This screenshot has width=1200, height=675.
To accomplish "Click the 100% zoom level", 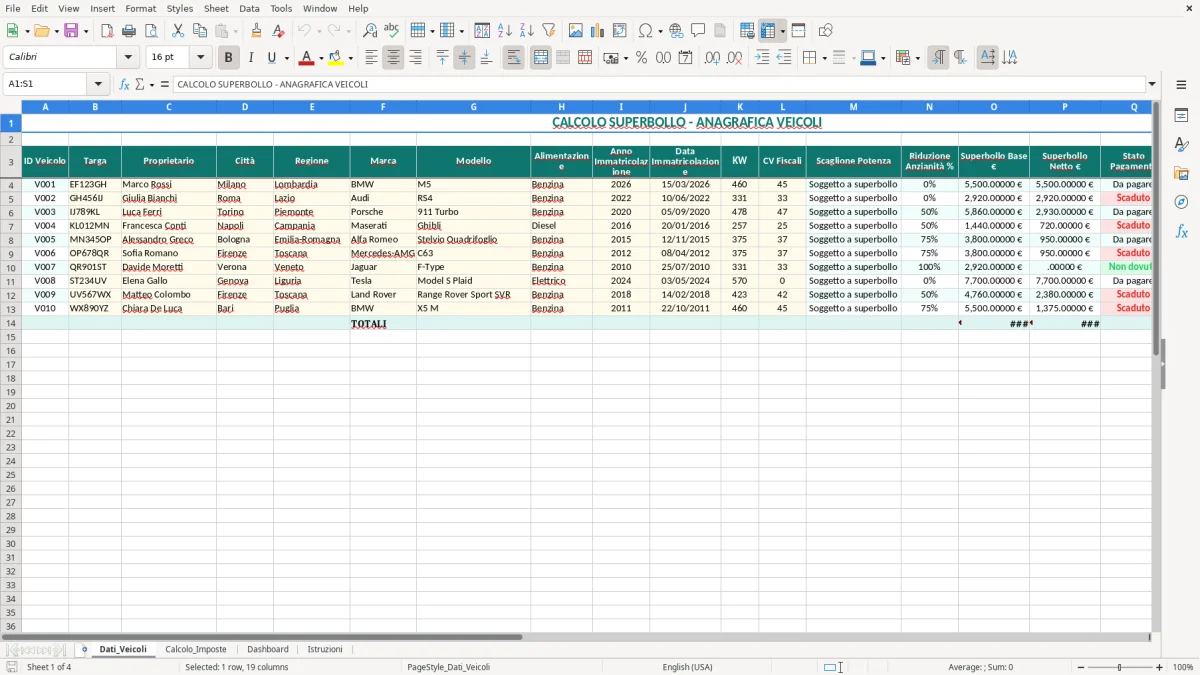I will click(x=1183, y=667).
